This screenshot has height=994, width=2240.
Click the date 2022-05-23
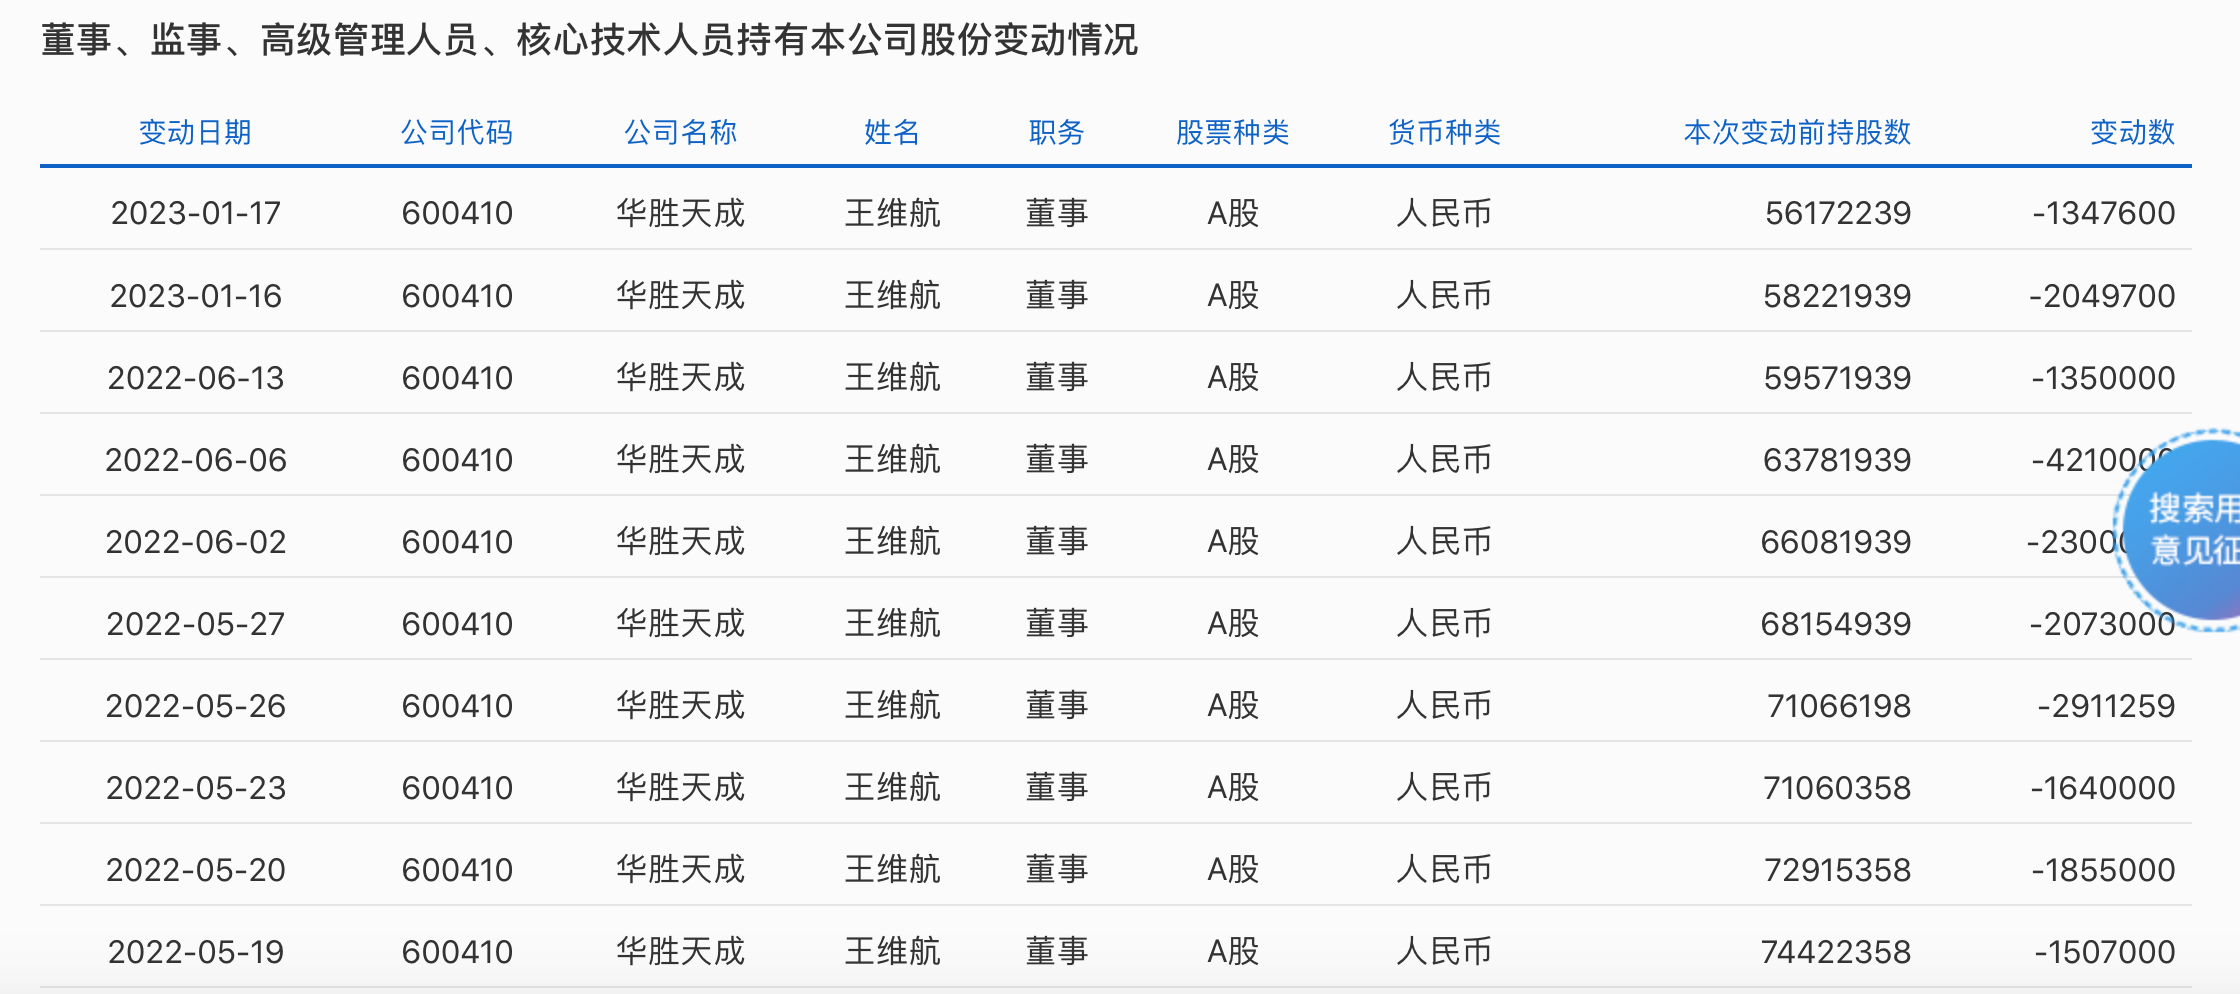pyautogui.click(x=196, y=788)
